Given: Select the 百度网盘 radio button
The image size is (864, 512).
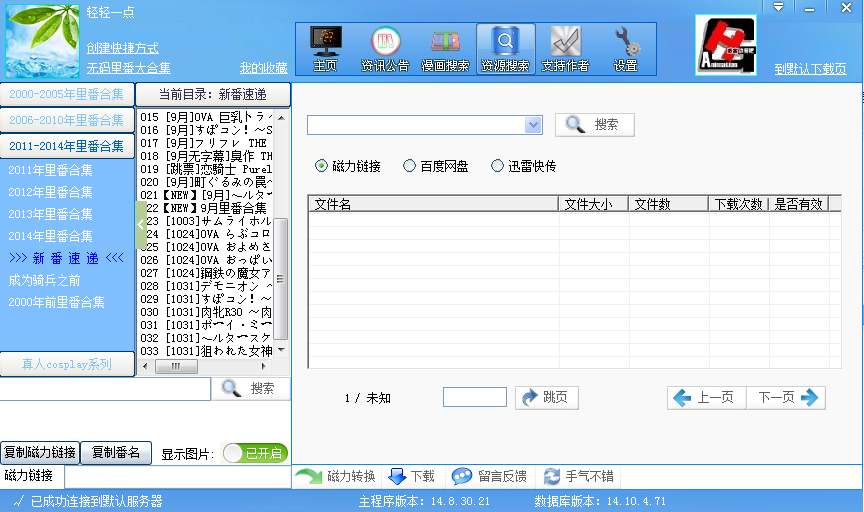Looking at the screenshot, I should click(409, 166).
